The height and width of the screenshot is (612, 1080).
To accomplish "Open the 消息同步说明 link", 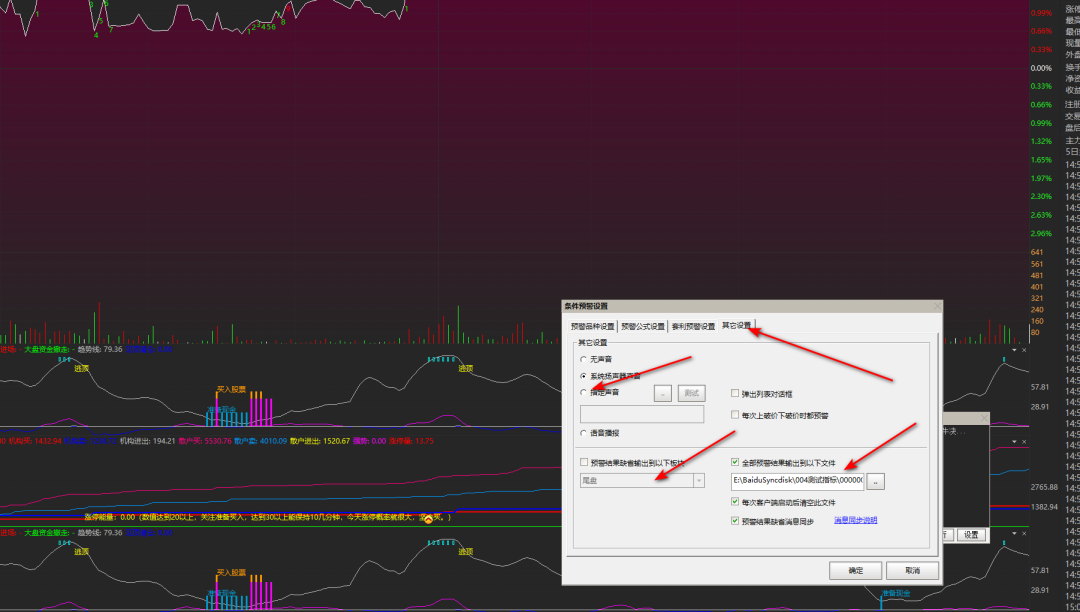I will [855, 520].
